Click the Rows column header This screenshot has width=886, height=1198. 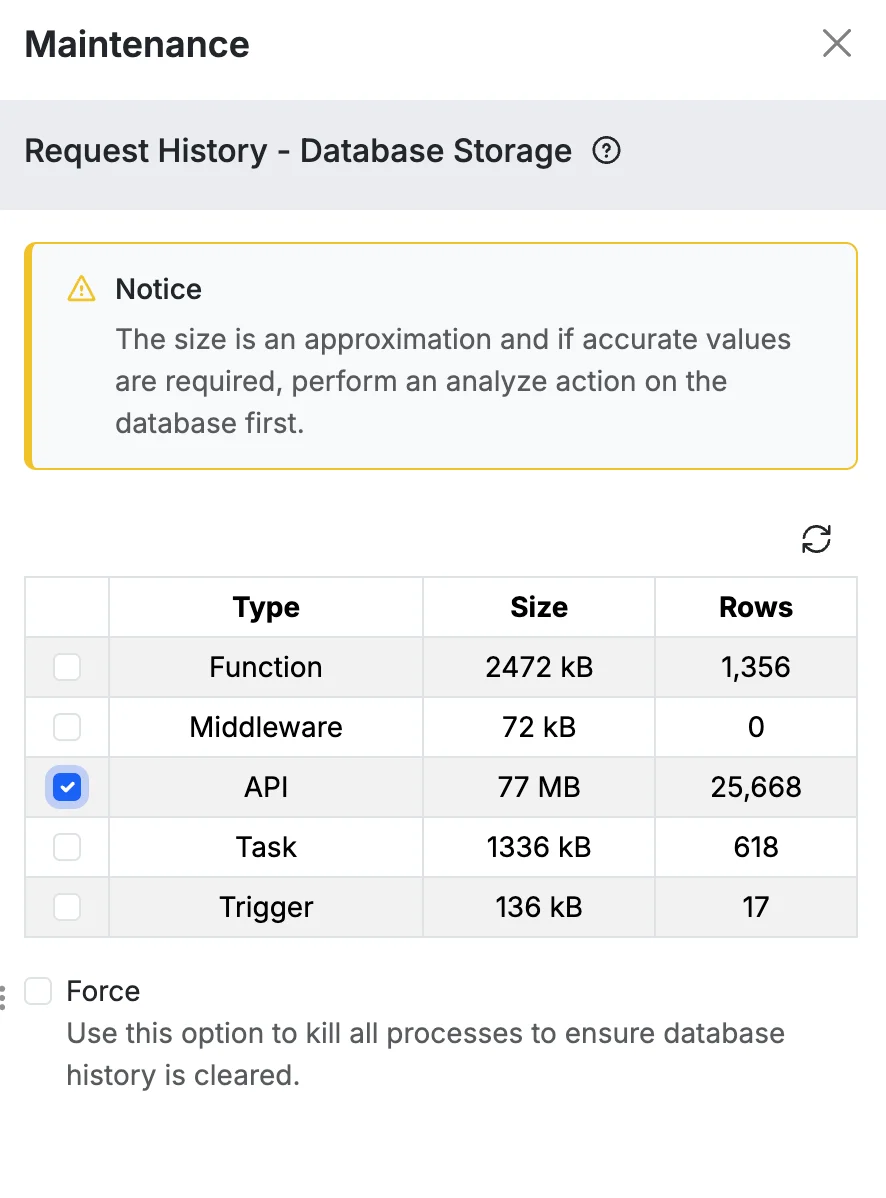click(756, 607)
